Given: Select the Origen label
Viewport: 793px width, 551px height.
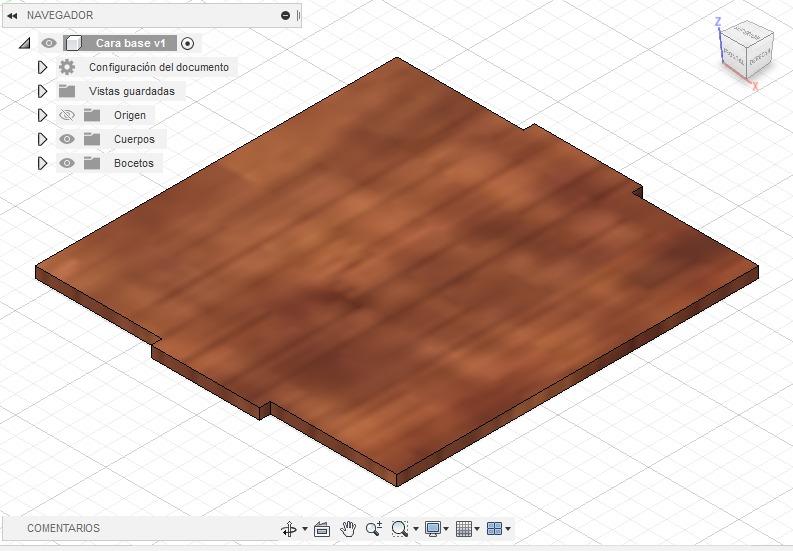Looking at the screenshot, I should 129,115.
